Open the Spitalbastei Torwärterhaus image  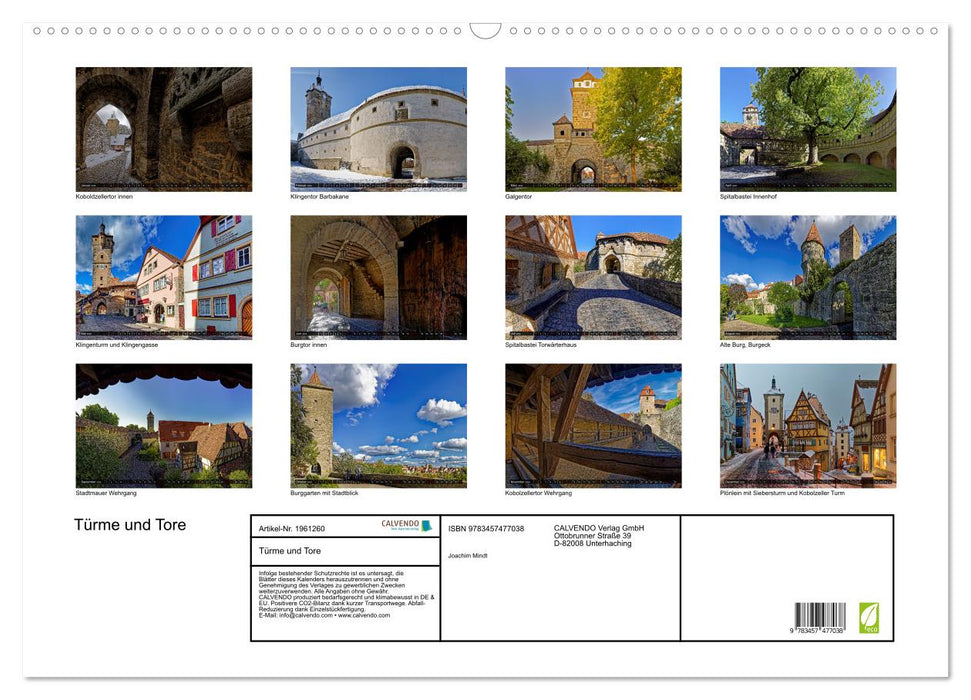(593, 277)
